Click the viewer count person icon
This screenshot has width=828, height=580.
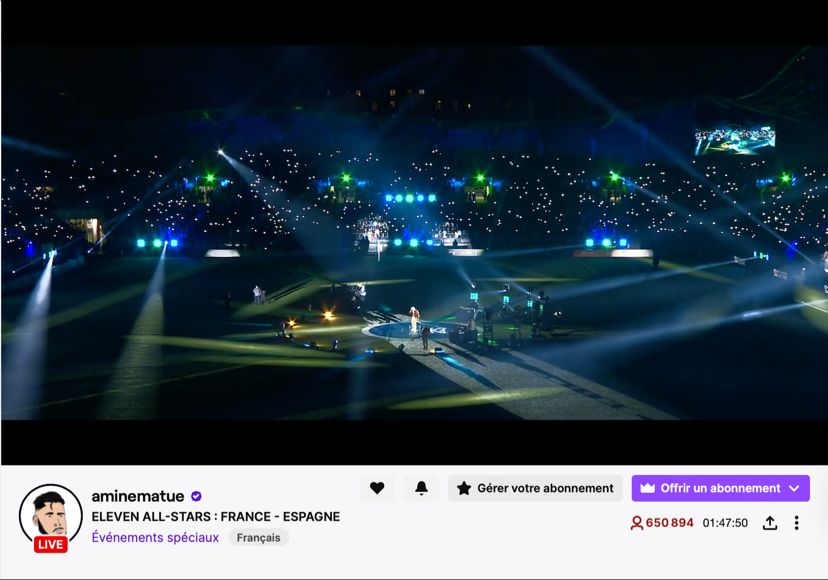click(x=637, y=523)
